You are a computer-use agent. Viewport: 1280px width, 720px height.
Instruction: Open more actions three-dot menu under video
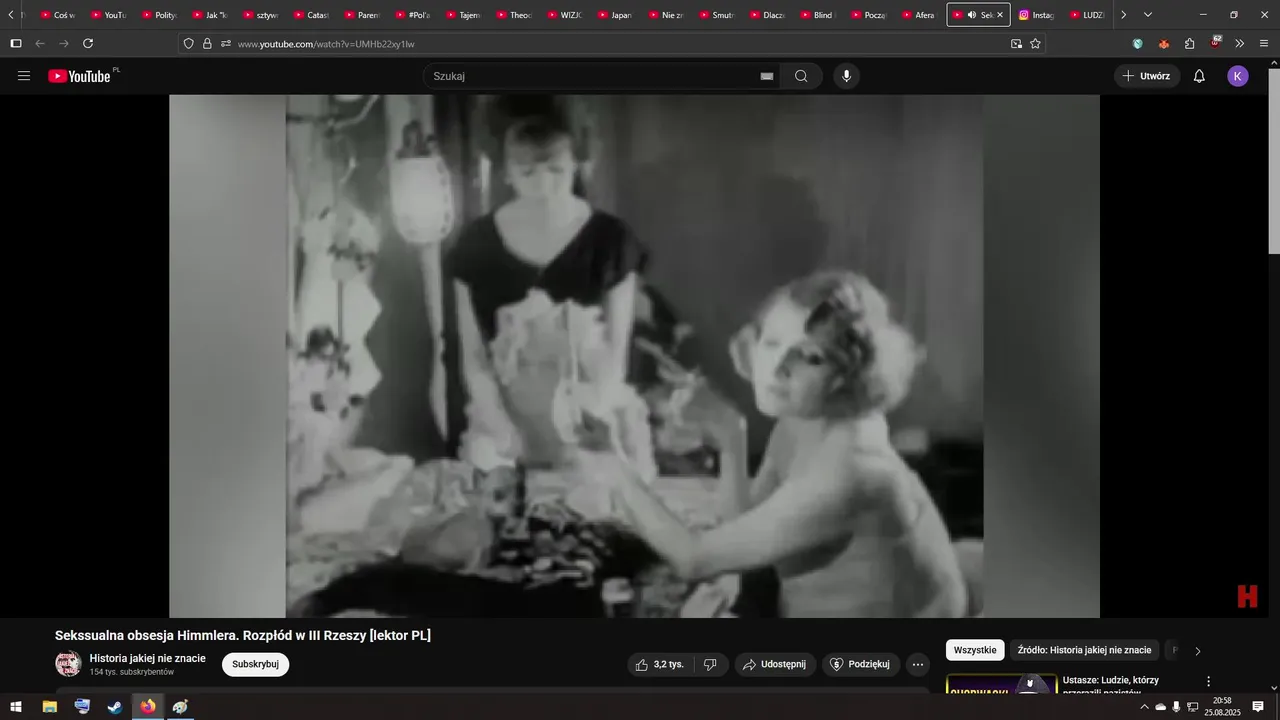(917, 664)
